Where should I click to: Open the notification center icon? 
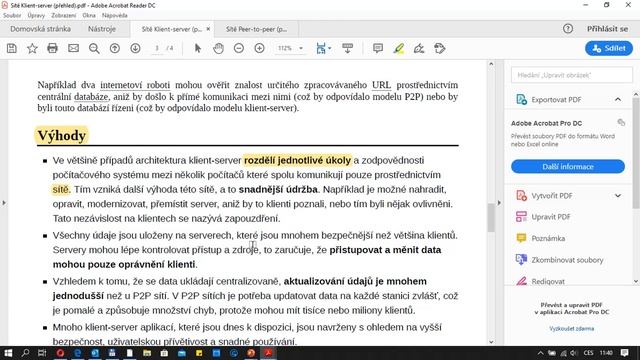(624, 353)
